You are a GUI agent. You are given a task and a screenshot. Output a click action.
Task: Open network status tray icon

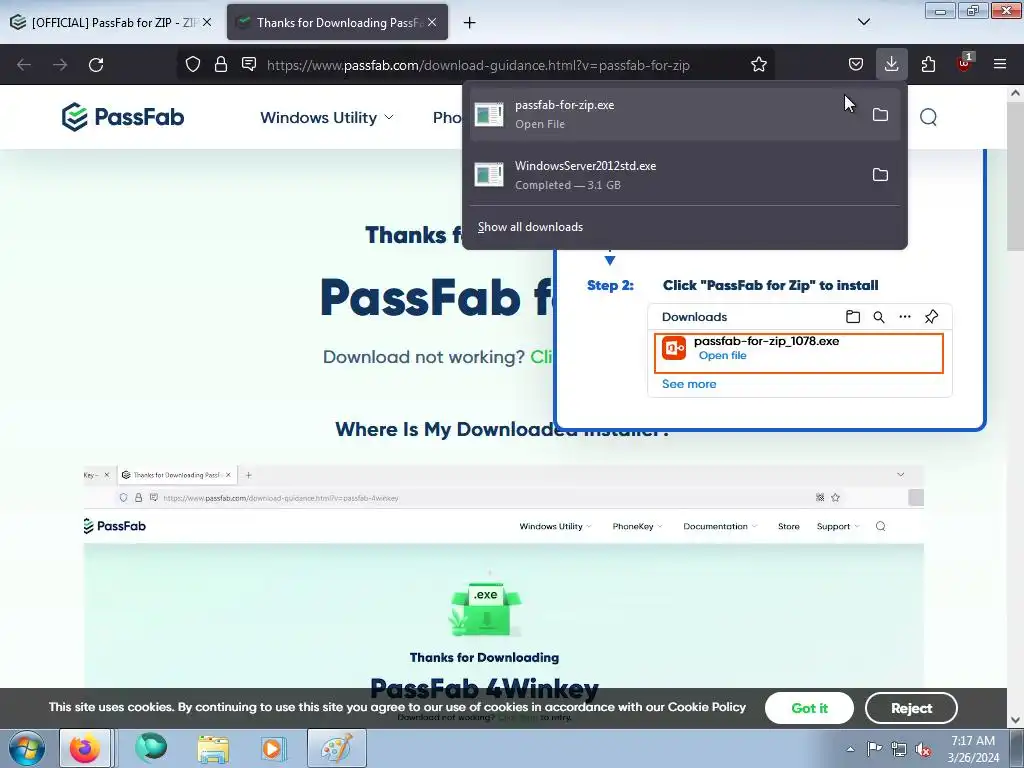[899, 748]
